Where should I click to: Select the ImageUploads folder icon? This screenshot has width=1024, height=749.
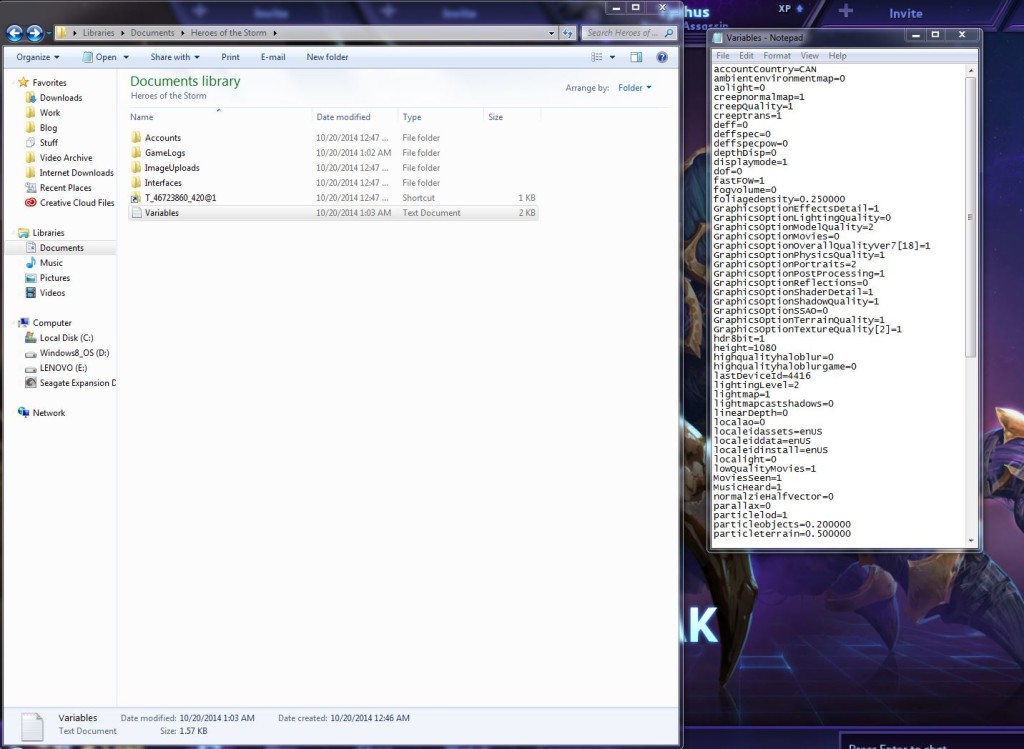(136, 168)
